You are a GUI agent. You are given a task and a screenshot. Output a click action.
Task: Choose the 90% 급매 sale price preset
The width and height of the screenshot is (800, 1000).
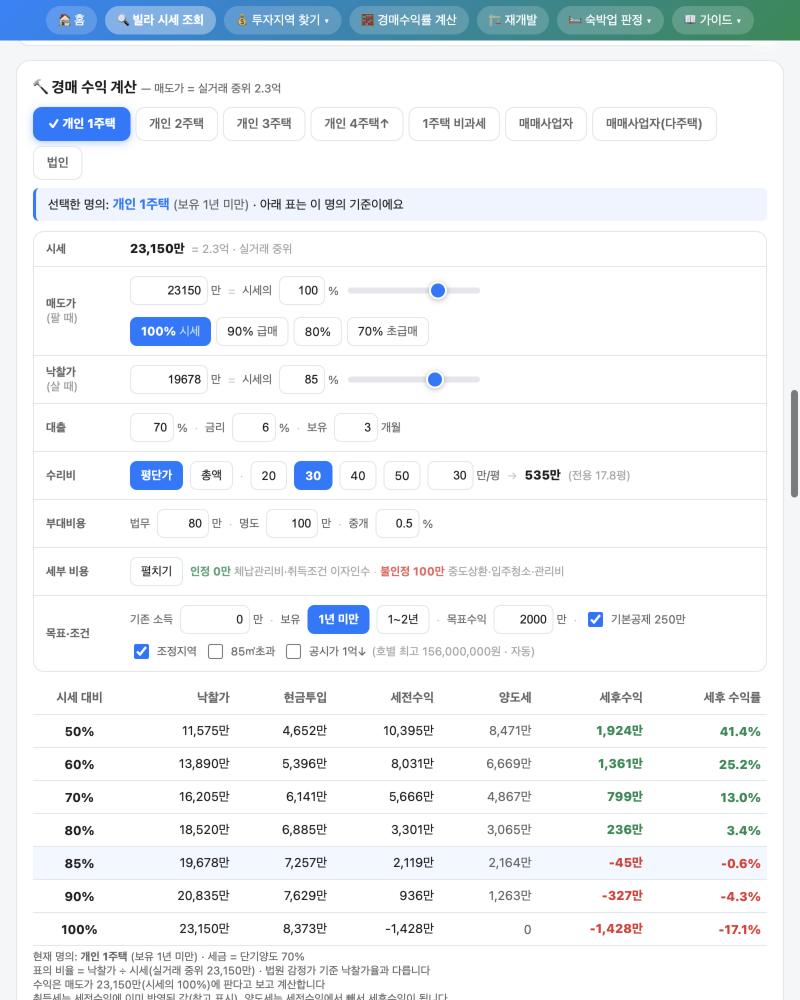(x=252, y=332)
